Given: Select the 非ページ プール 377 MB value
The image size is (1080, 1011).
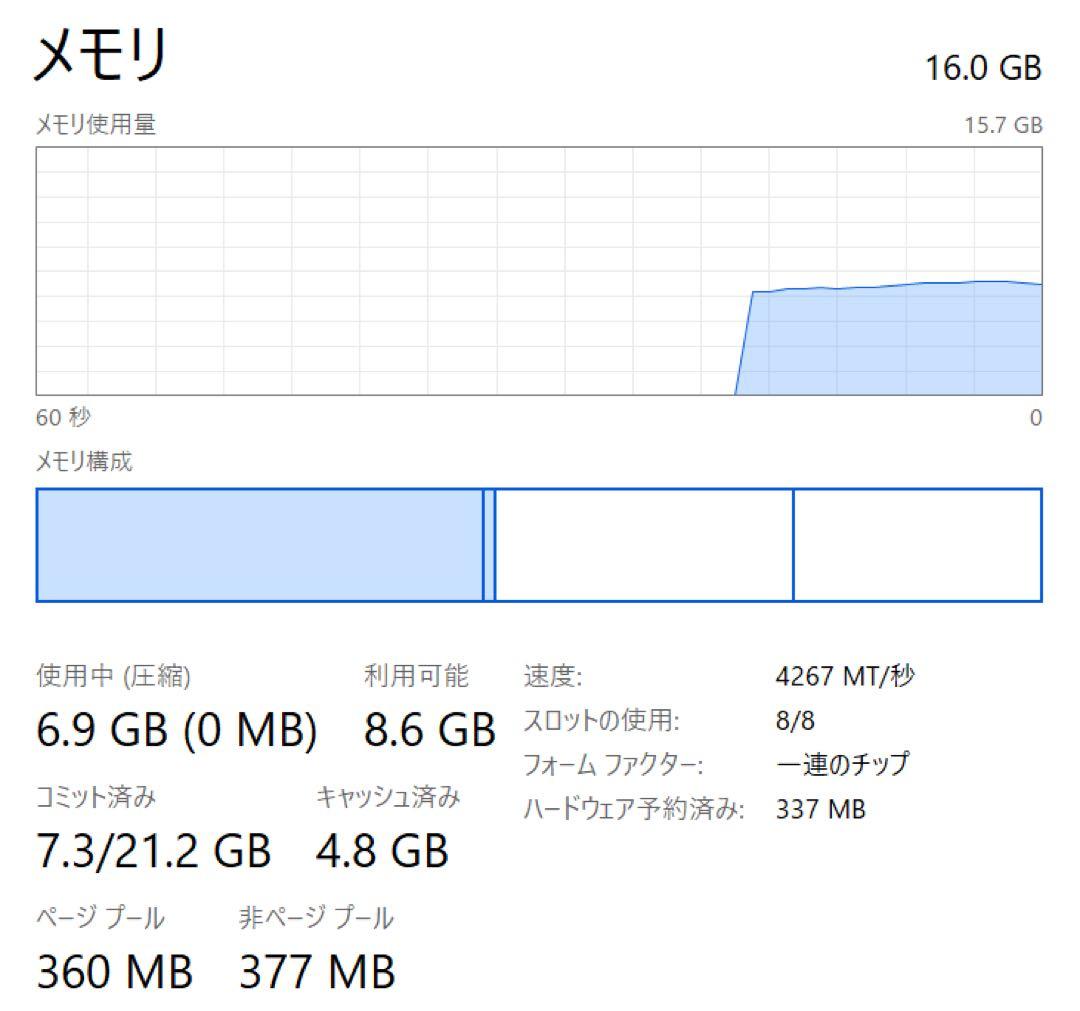Looking at the screenshot, I should [315, 970].
